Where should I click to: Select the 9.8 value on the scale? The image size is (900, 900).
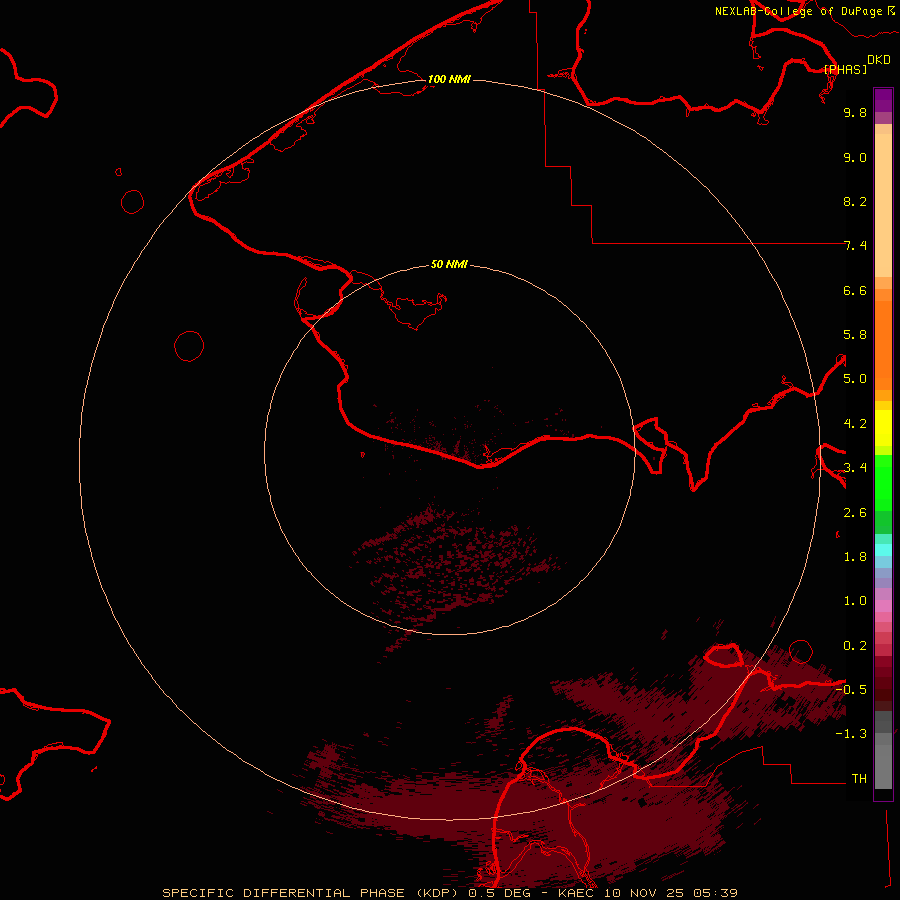tap(855, 112)
